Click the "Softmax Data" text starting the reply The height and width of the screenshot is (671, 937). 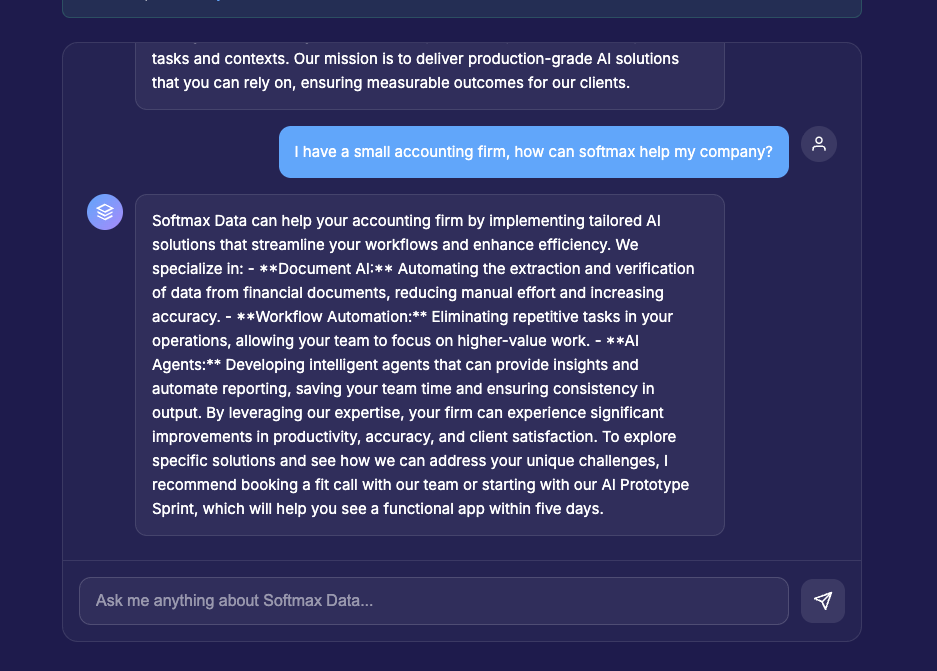(197, 221)
